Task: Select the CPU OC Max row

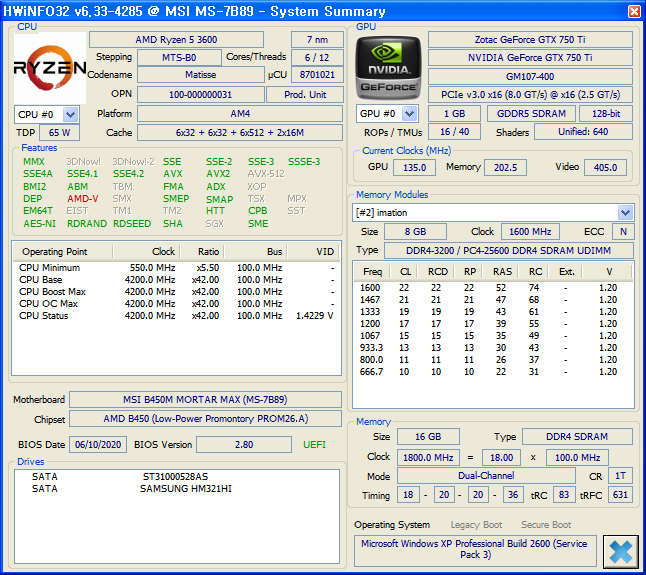Action: click(x=176, y=304)
